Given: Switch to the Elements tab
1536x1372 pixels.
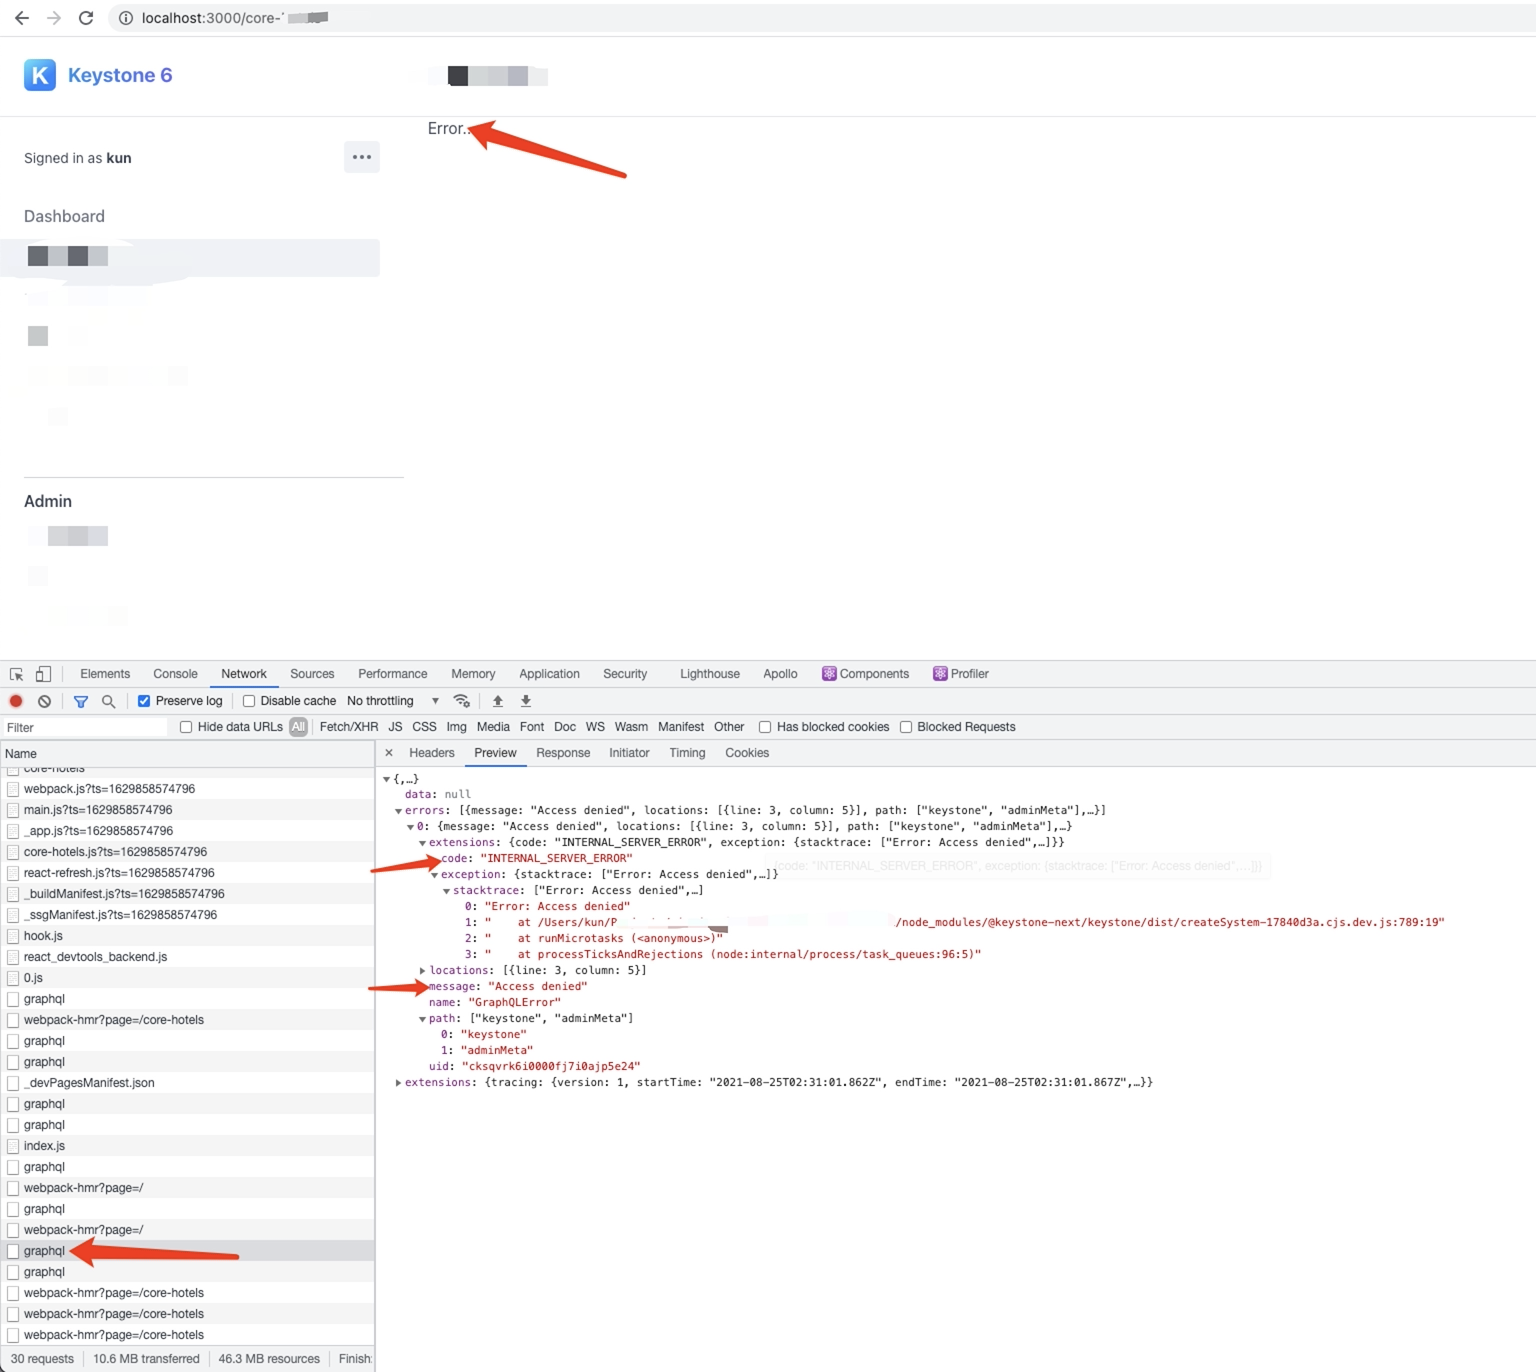Looking at the screenshot, I should click(x=105, y=674).
